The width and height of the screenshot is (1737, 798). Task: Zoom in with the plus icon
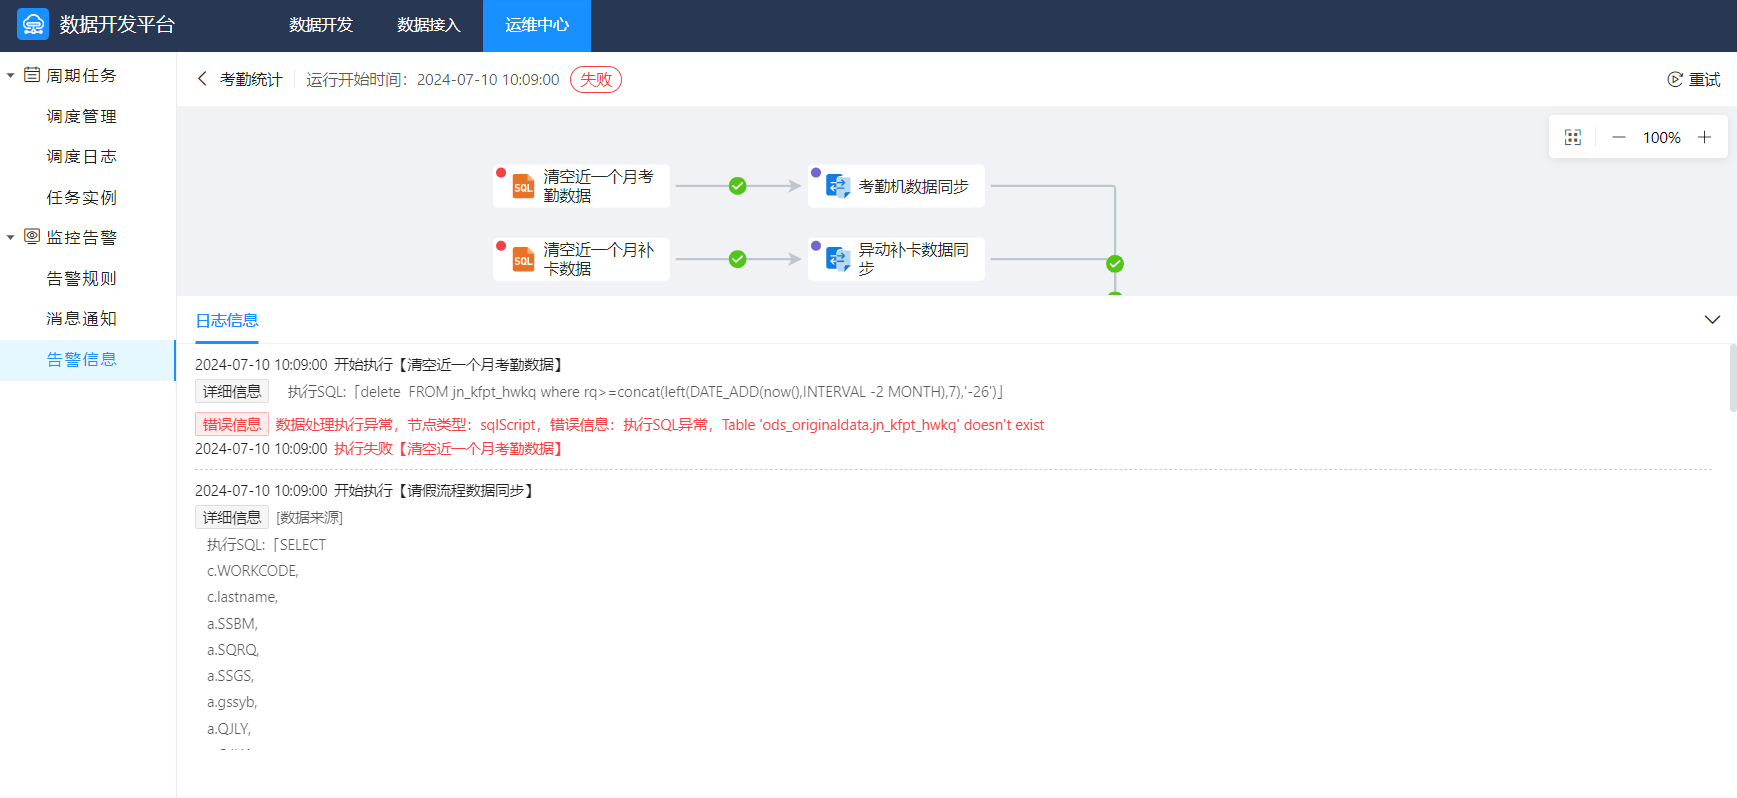click(1704, 138)
